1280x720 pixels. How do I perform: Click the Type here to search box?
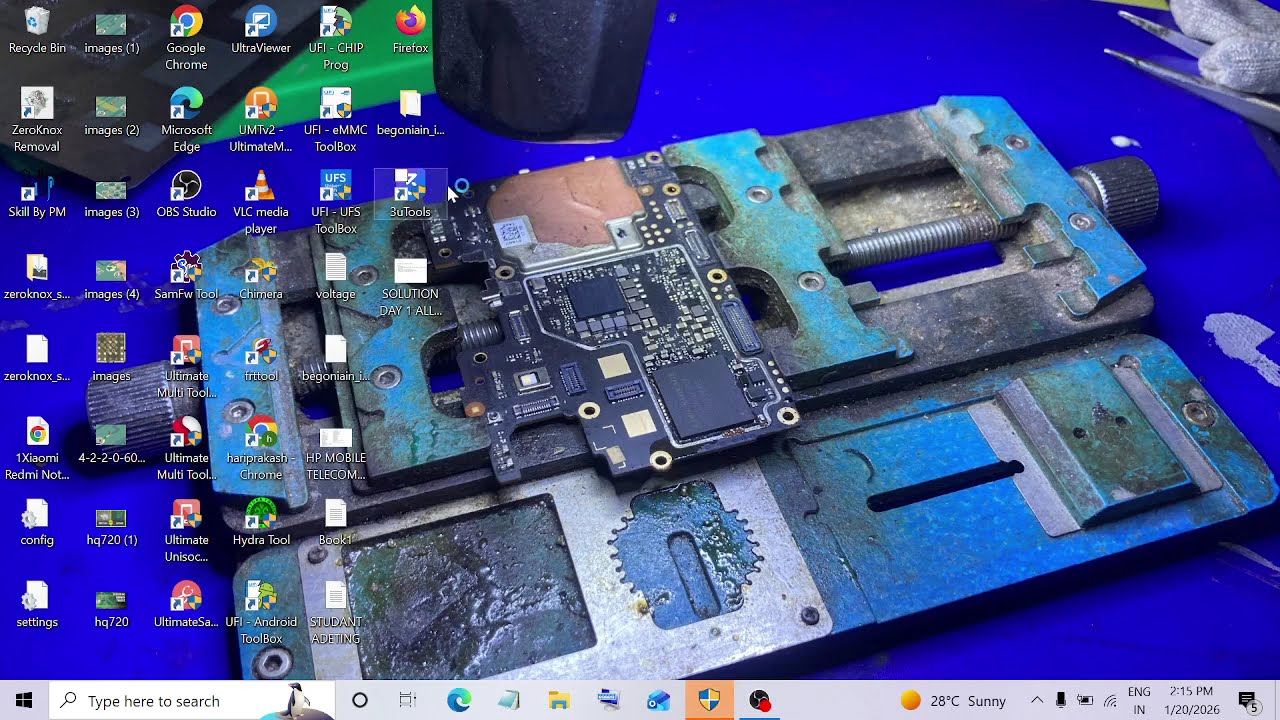(x=192, y=700)
